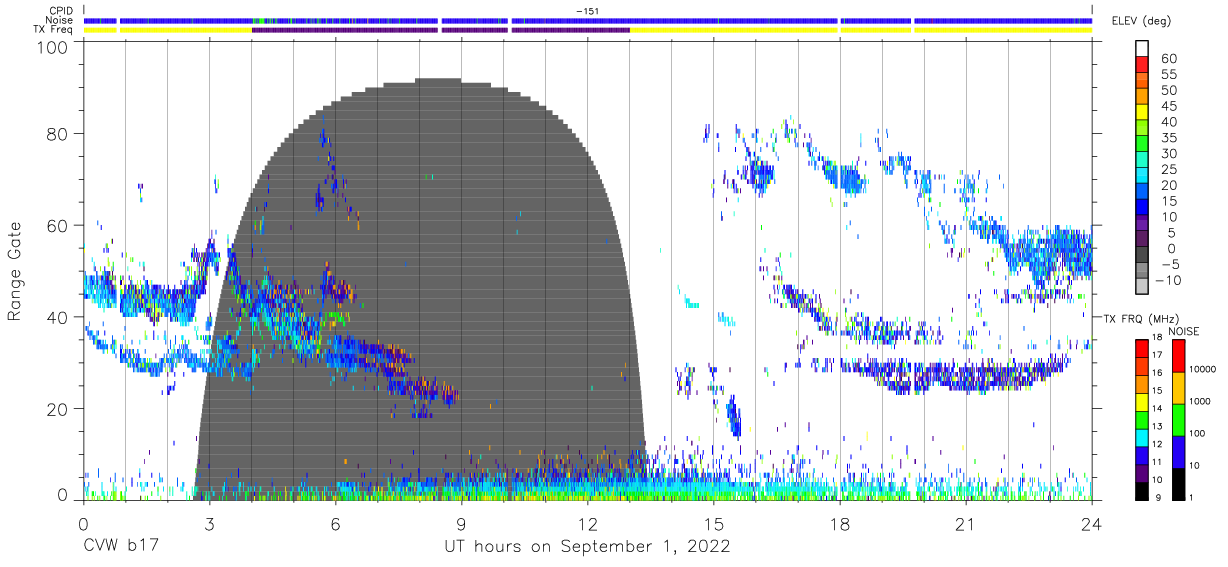Click the '55' label on the ELEV color bar
The width and height of the screenshot is (1228, 567).
coord(1170,74)
